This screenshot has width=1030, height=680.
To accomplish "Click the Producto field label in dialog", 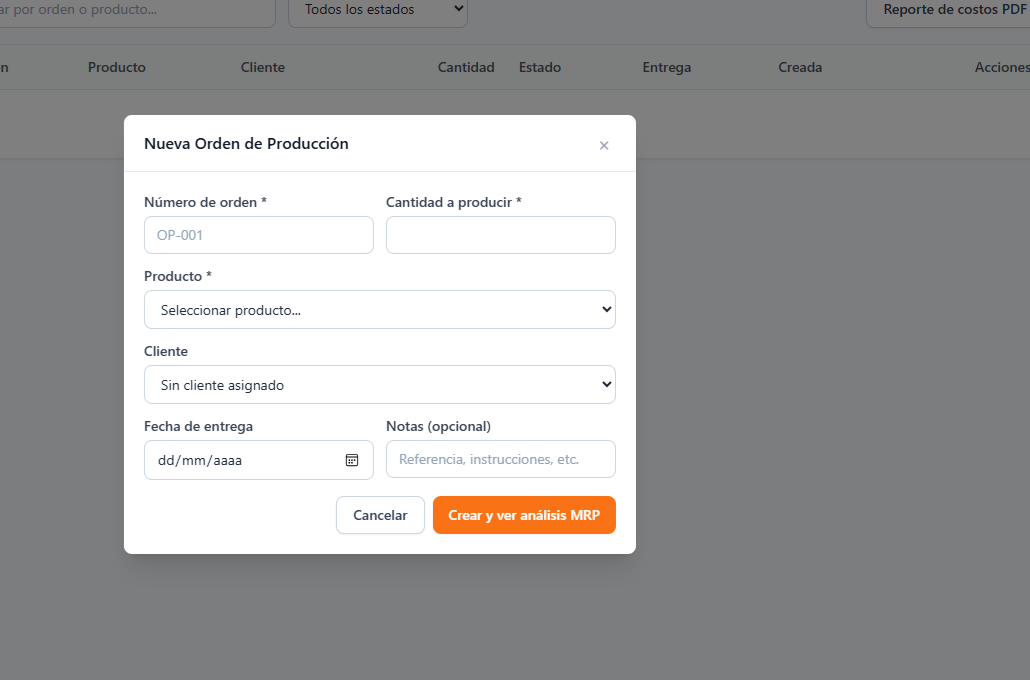I will [x=177, y=276].
